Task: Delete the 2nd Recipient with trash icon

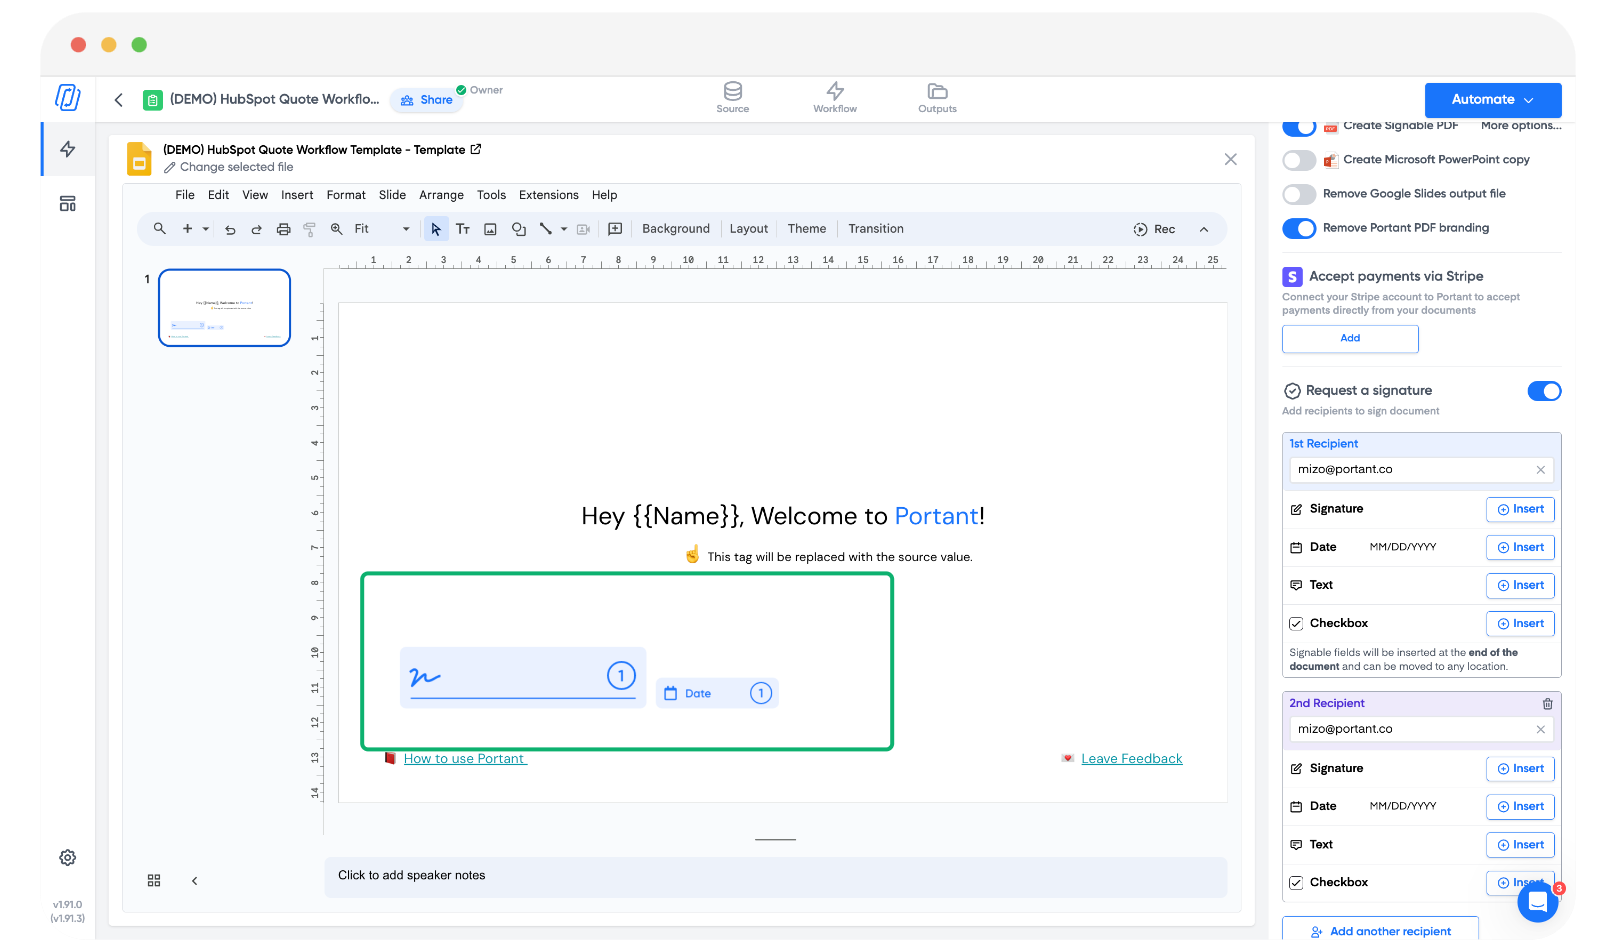Action: (x=1547, y=704)
